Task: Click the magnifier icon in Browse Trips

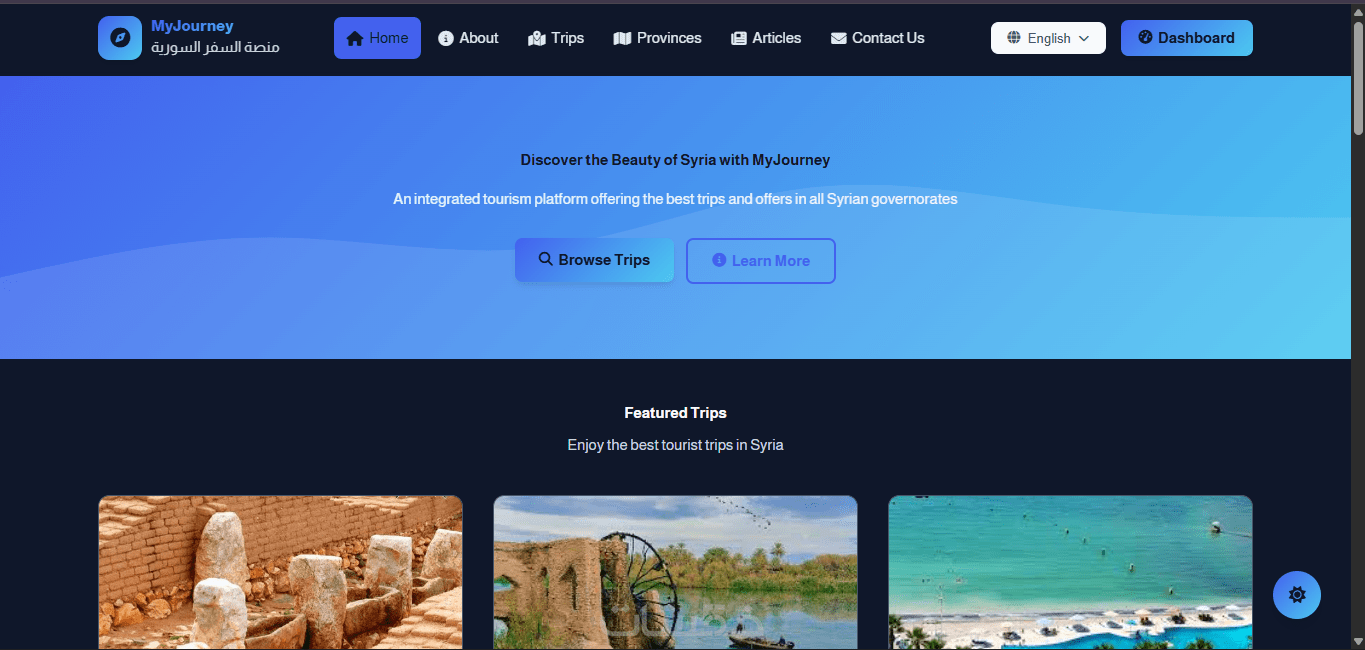Action: pos(545,259)
